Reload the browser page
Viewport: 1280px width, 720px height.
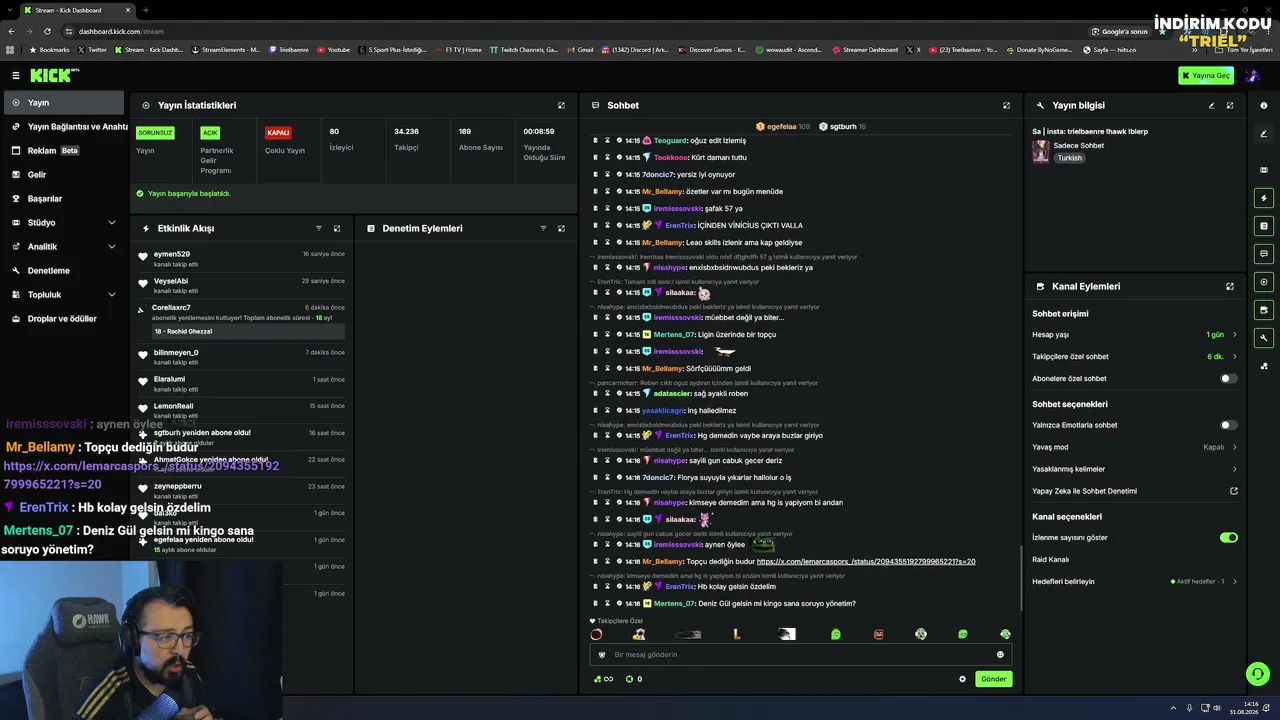[x=47, y=31]
